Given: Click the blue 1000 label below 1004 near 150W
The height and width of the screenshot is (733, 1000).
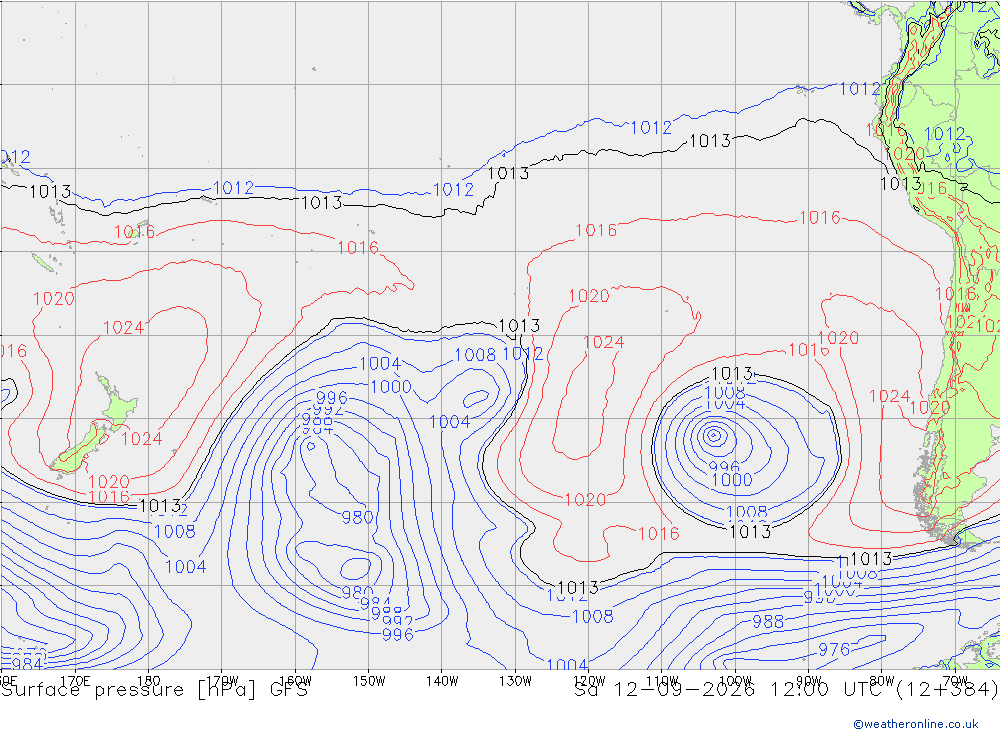Looking at the screenshot, I should click(390, 387).
